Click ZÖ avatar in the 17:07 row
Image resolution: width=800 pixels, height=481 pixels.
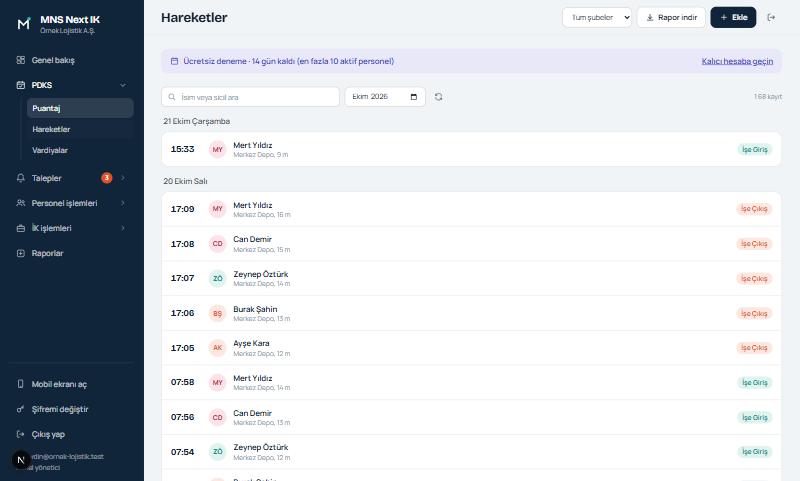[217, 279]
